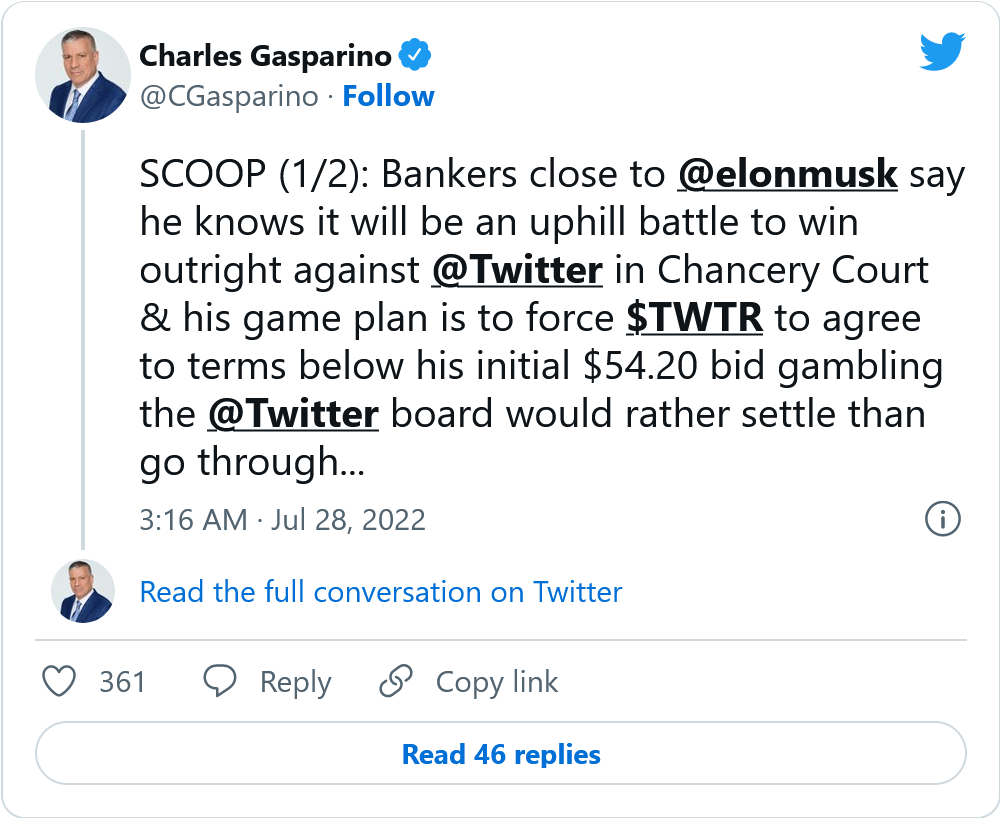Click the chain link copy icon
Viewport: 1000px width, 818px height.
[396, 682]
